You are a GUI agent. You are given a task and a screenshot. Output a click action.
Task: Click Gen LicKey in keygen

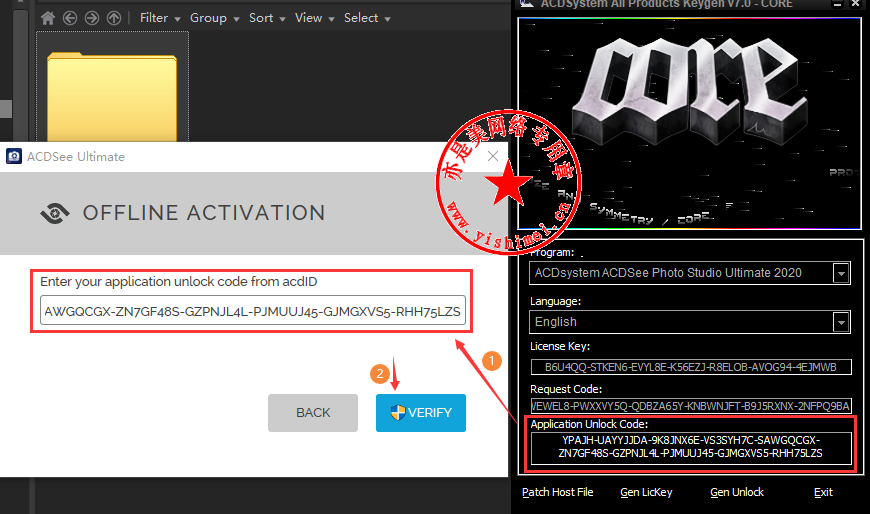(646, 492)
